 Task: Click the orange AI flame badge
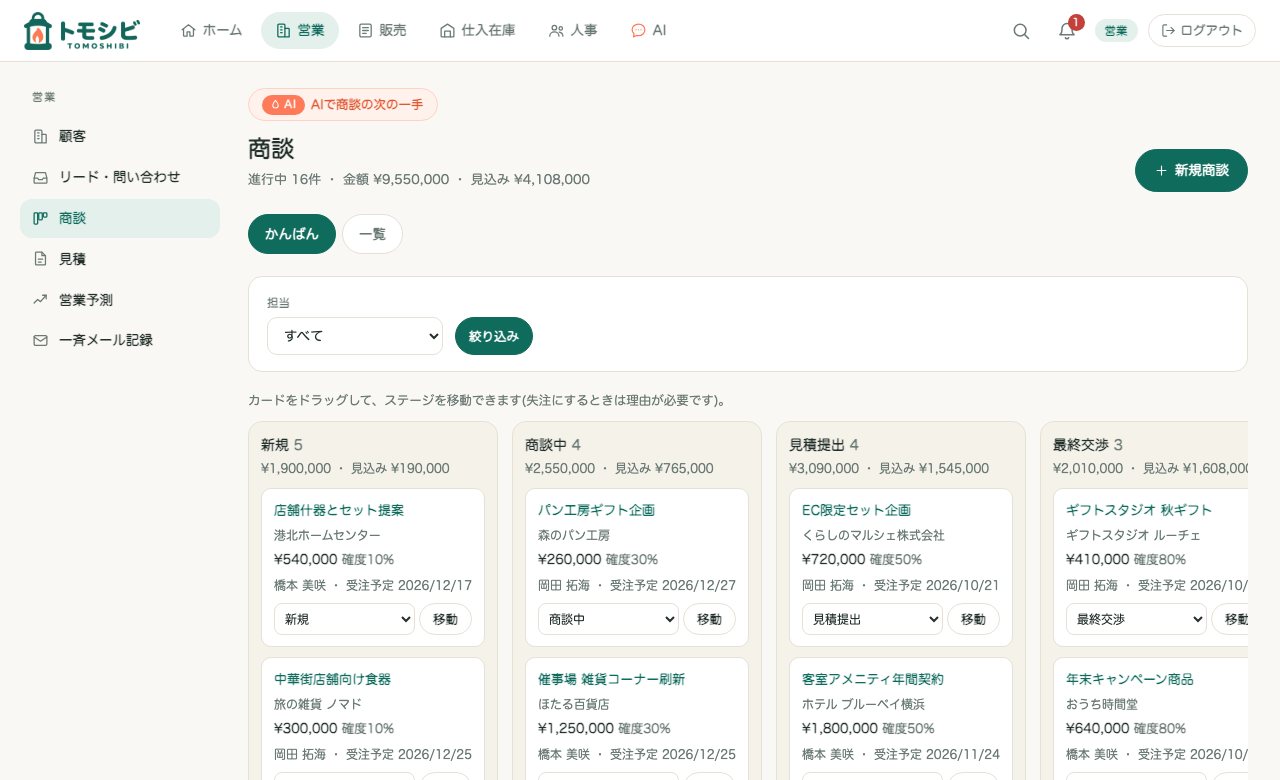[x=283, y=104]
